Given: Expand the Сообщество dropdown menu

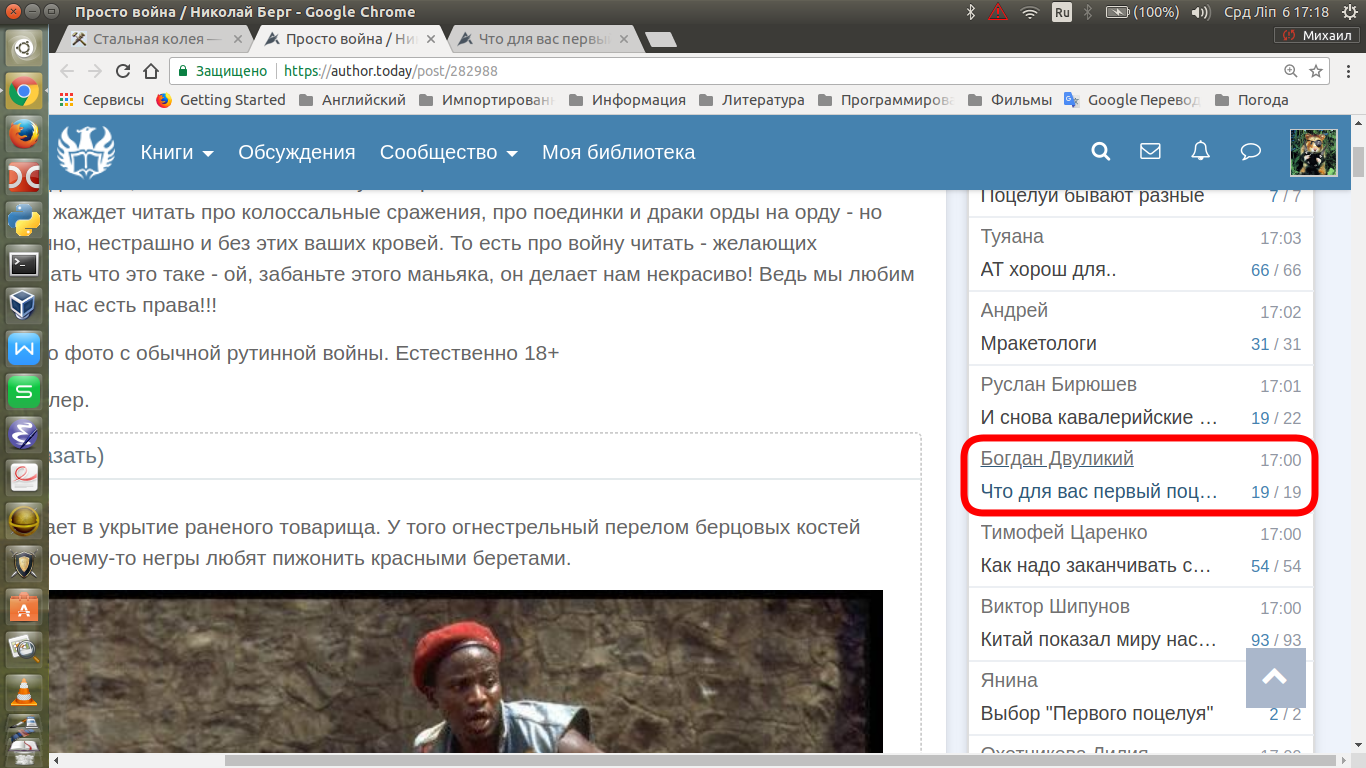Looking at the screenshot, I should coord(448,152).
